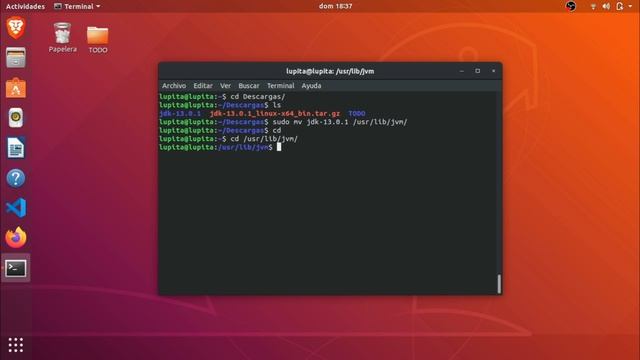The image size is (640, 360).
Task: Click jdk-13.0.1_linux-x64_bin.tar.gz in listing
Action: pyautogui.click(x=275, y=113)
